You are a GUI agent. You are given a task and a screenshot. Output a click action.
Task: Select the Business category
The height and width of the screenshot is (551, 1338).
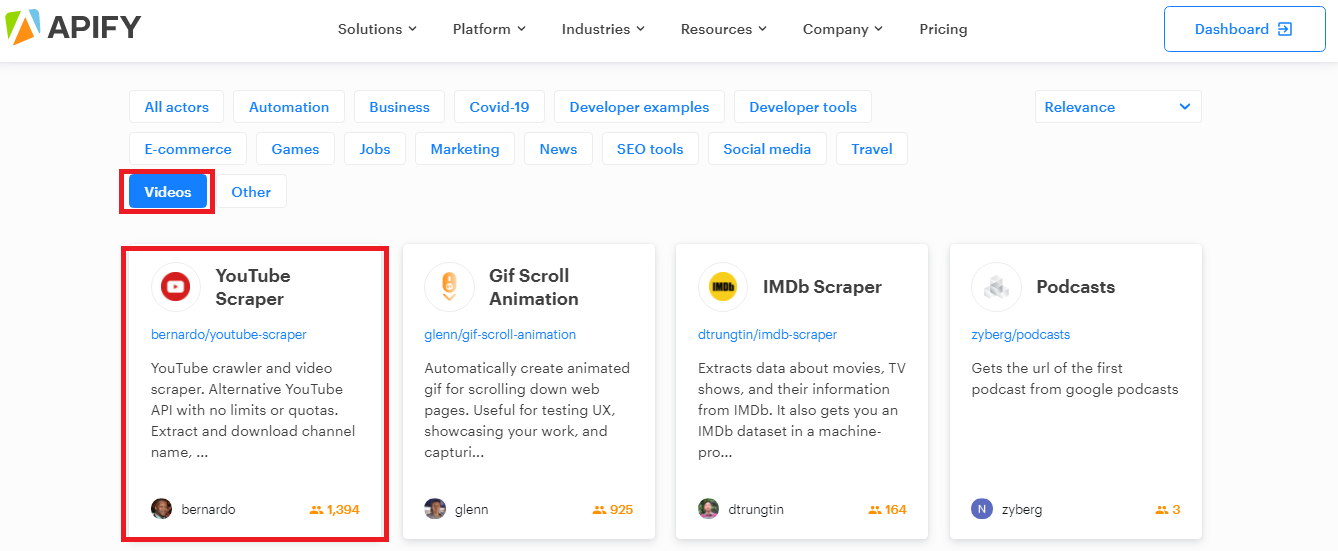coord(399,107)
